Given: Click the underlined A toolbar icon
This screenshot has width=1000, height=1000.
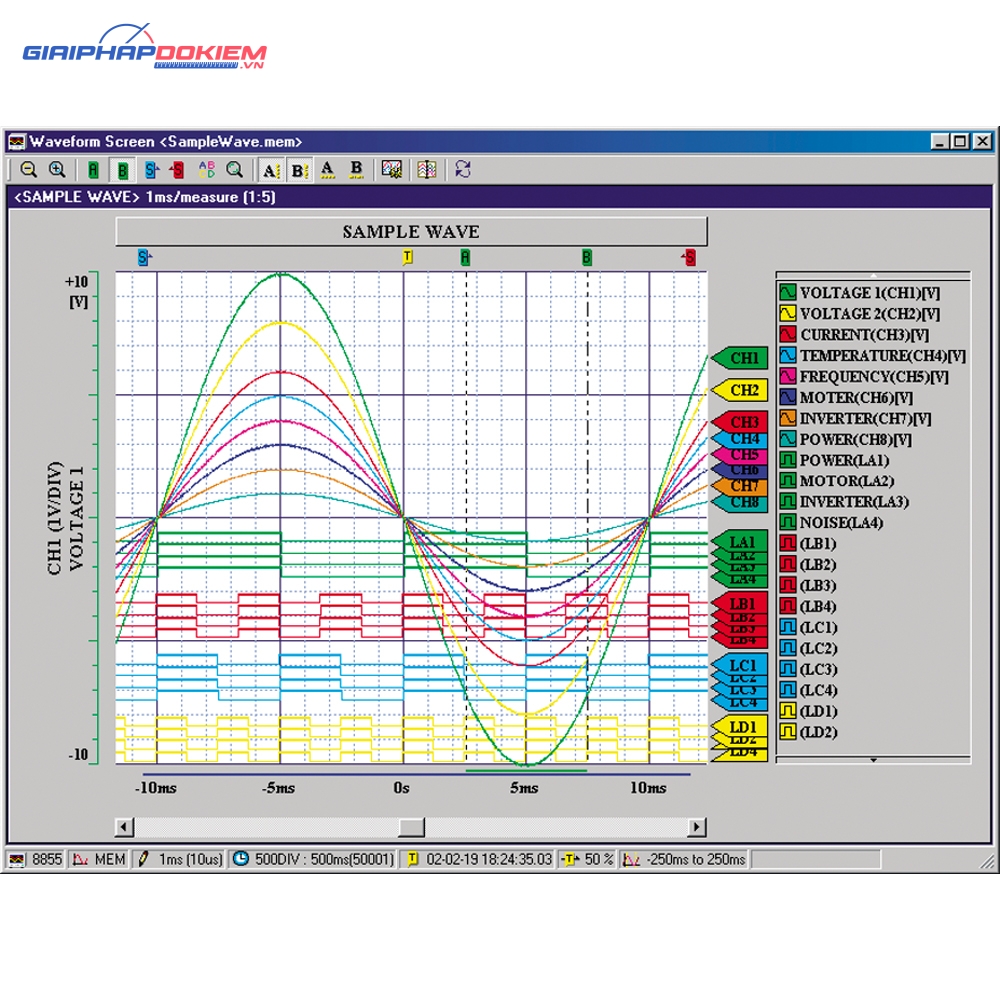Looking at the screenshot, I should 327,170.
